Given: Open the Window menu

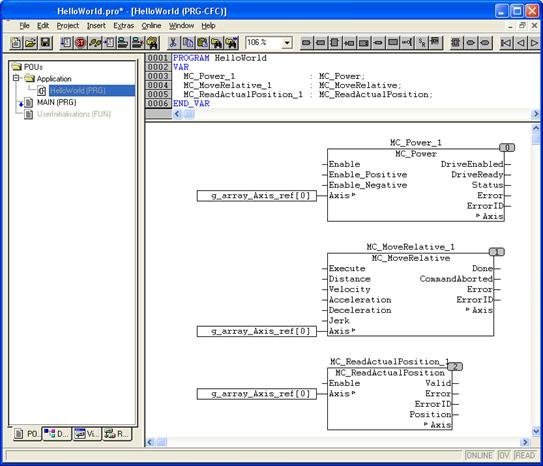Looking at the screenshot, I should point(181,26).
